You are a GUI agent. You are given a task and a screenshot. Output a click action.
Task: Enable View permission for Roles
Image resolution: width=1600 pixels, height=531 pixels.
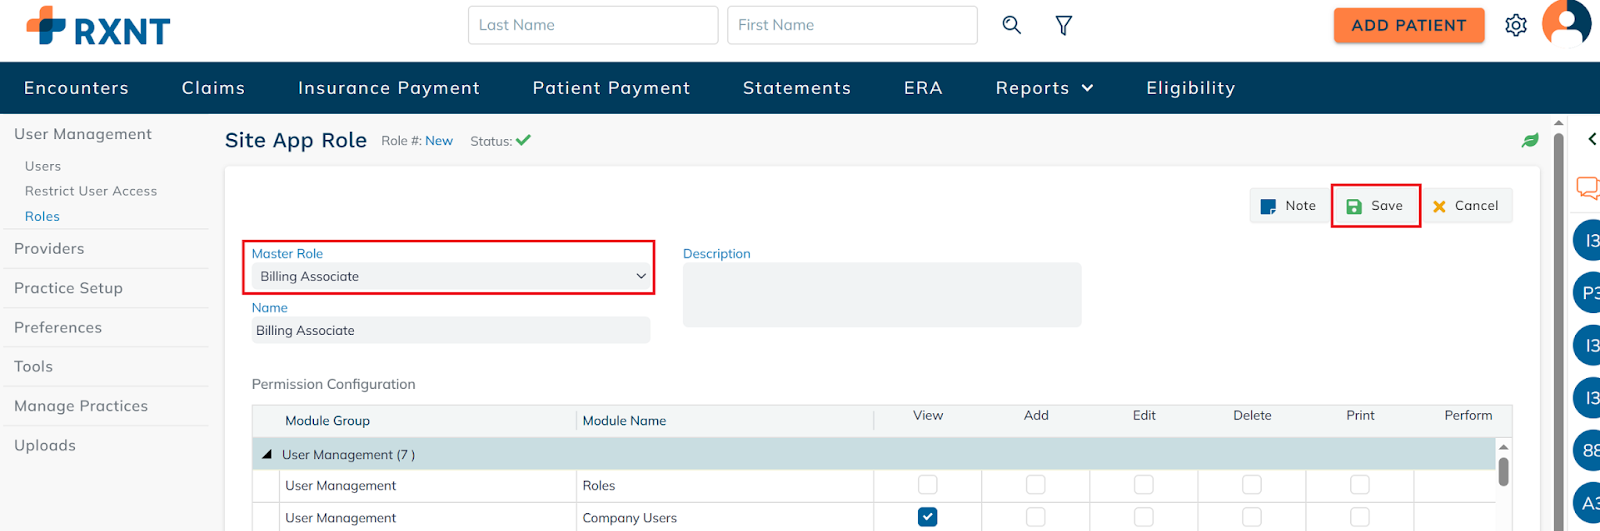click(x=928, y=485)
